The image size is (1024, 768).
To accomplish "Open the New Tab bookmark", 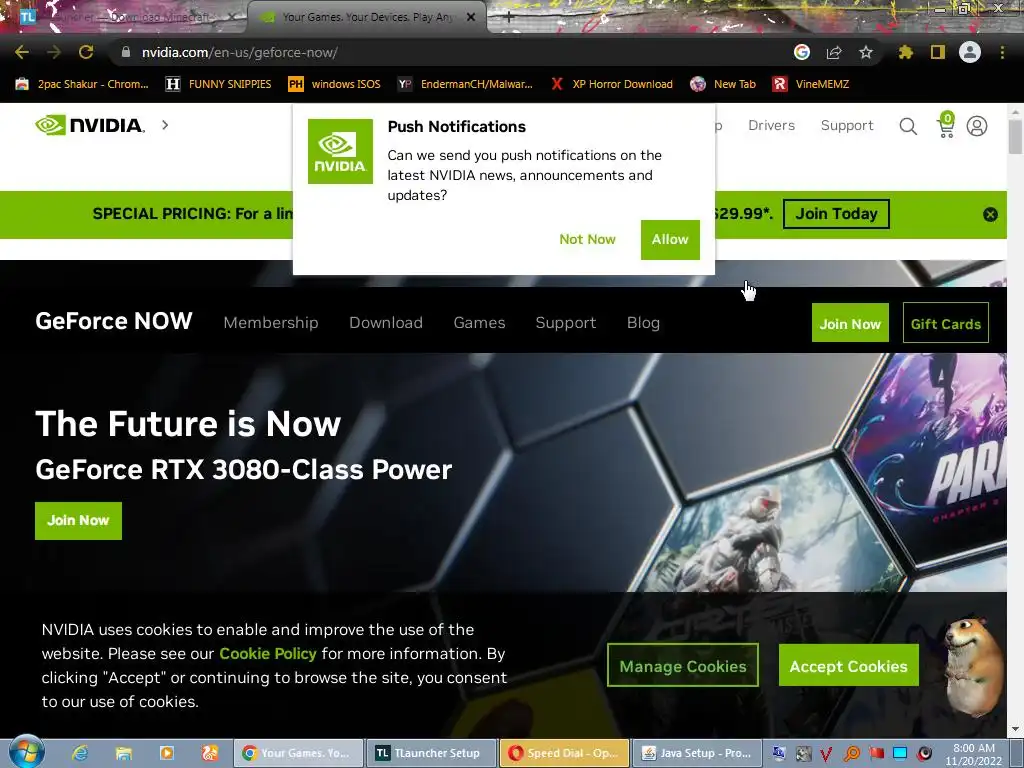I will [724, 84].
